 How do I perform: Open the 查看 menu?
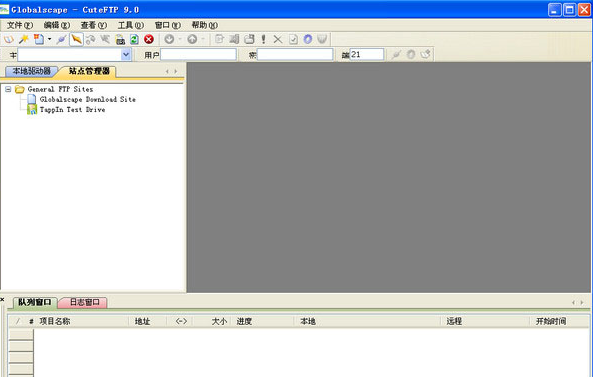(x=94, y=25)
